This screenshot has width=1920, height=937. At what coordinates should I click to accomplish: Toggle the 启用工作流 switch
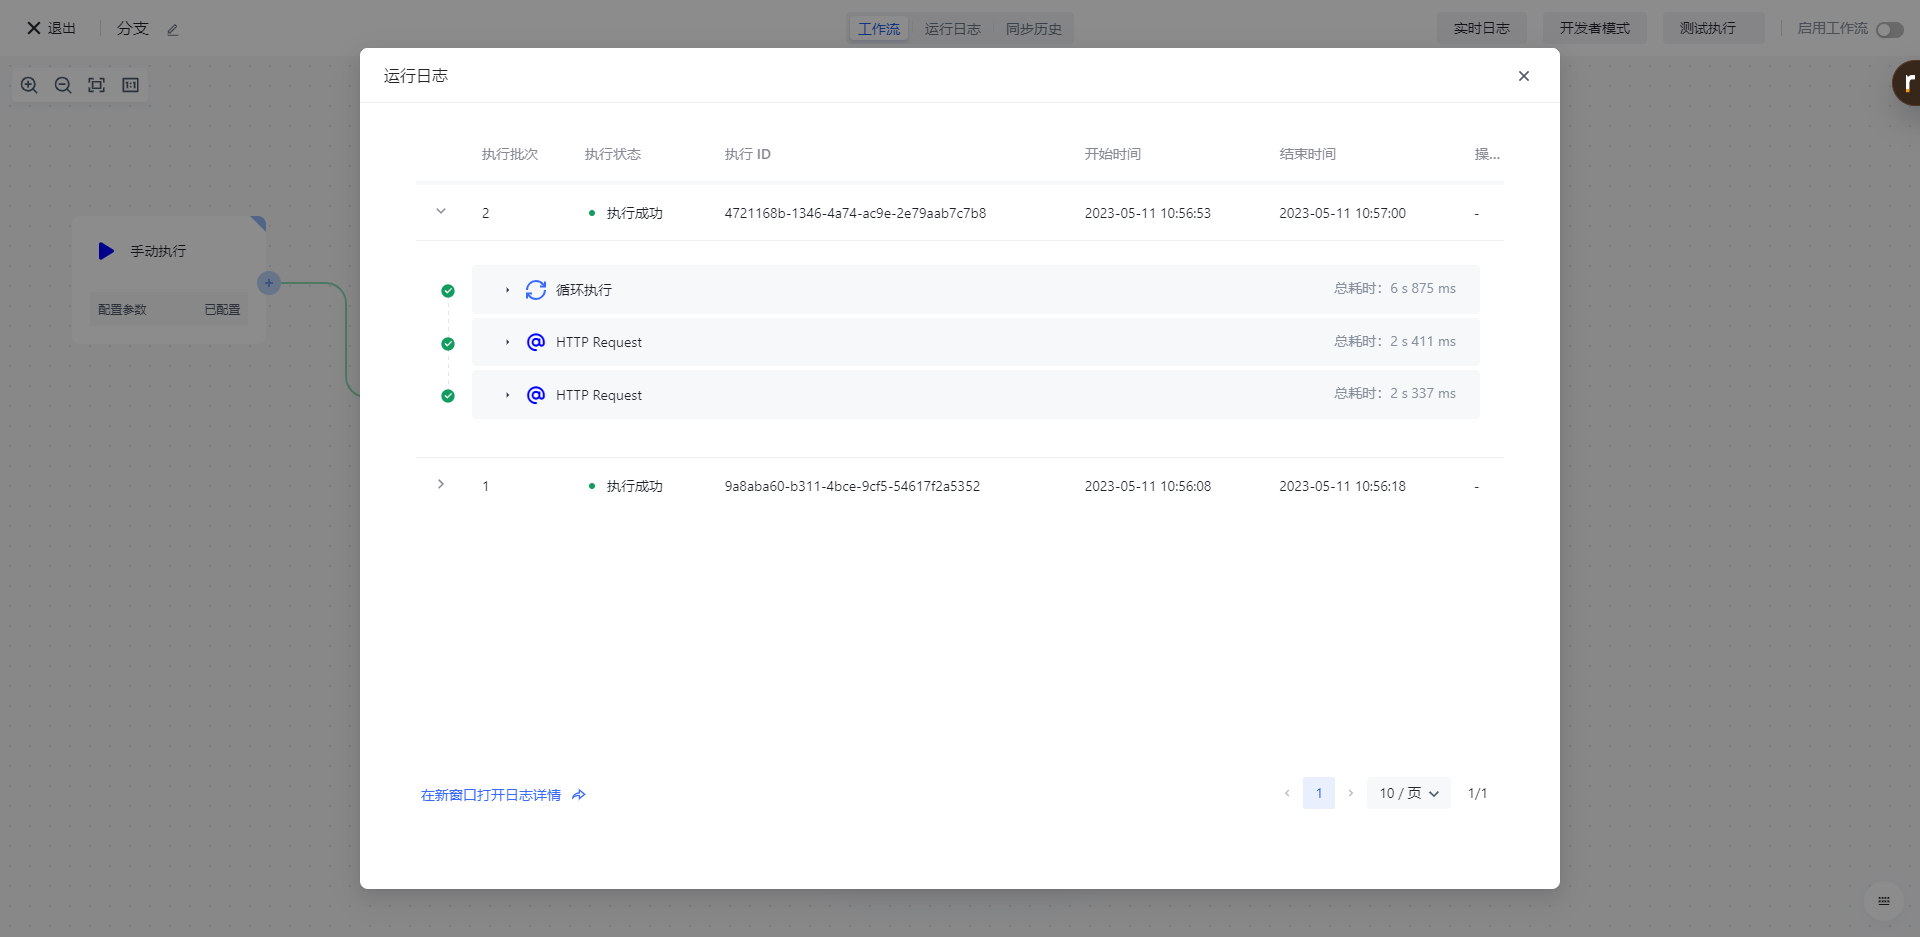pyautogui.click(x=1889, y=30)
